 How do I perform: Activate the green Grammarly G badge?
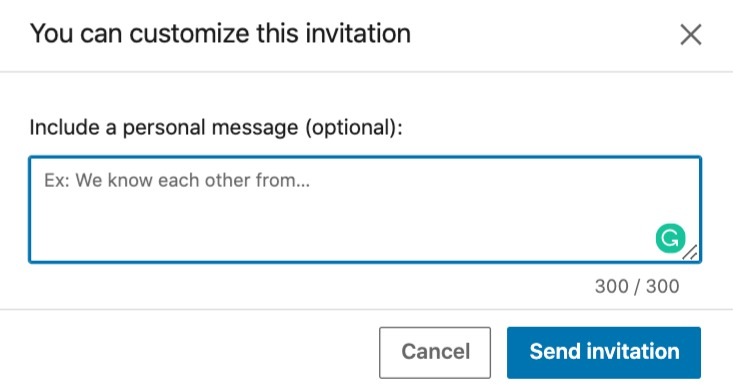(x=670, y=238)
